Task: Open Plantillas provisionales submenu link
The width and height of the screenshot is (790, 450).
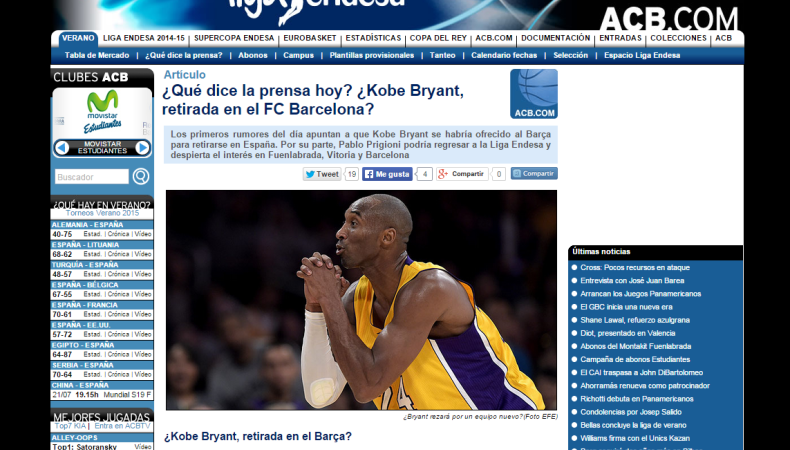Action: (x=372, y=55)
